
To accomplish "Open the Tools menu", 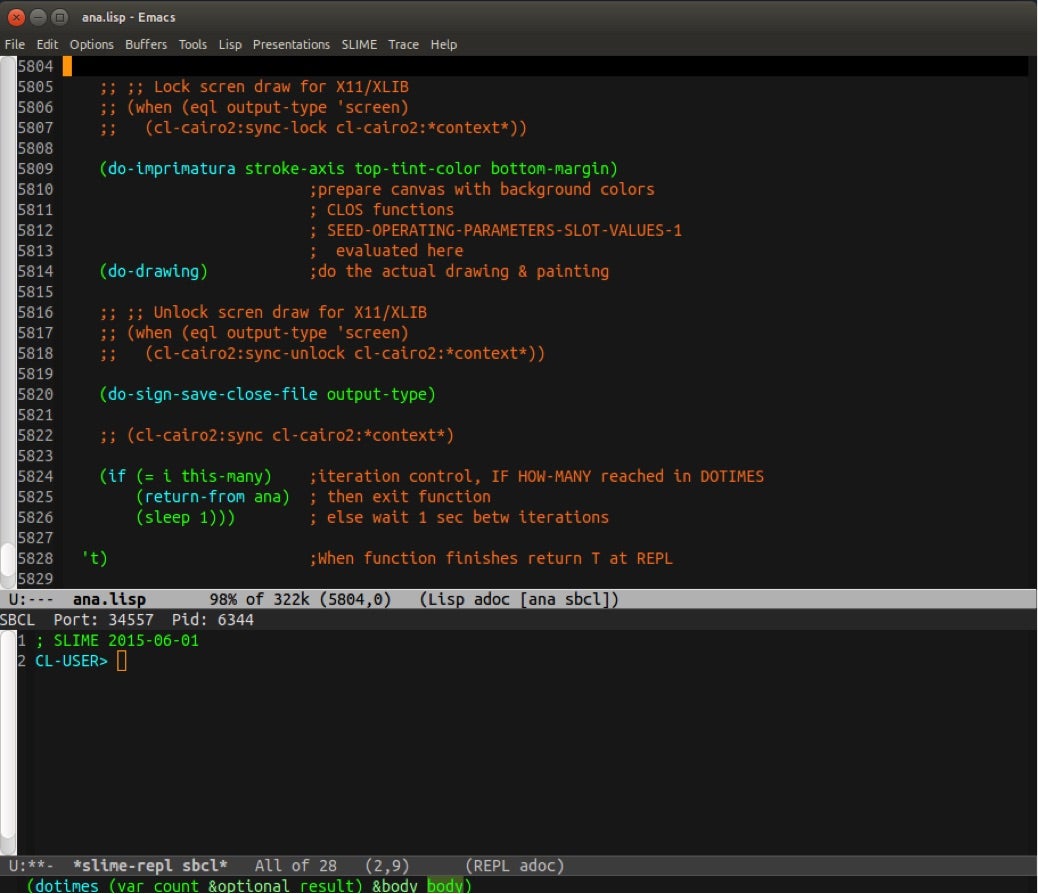I will (193, 44).
